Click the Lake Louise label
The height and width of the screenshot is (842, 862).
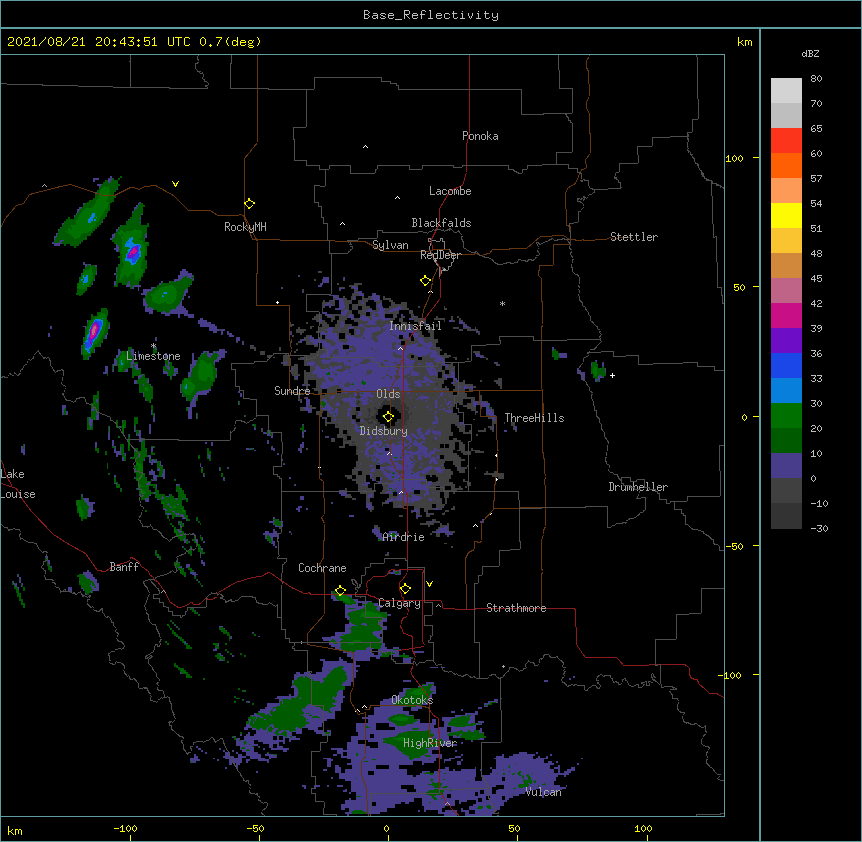pos(18,484)
